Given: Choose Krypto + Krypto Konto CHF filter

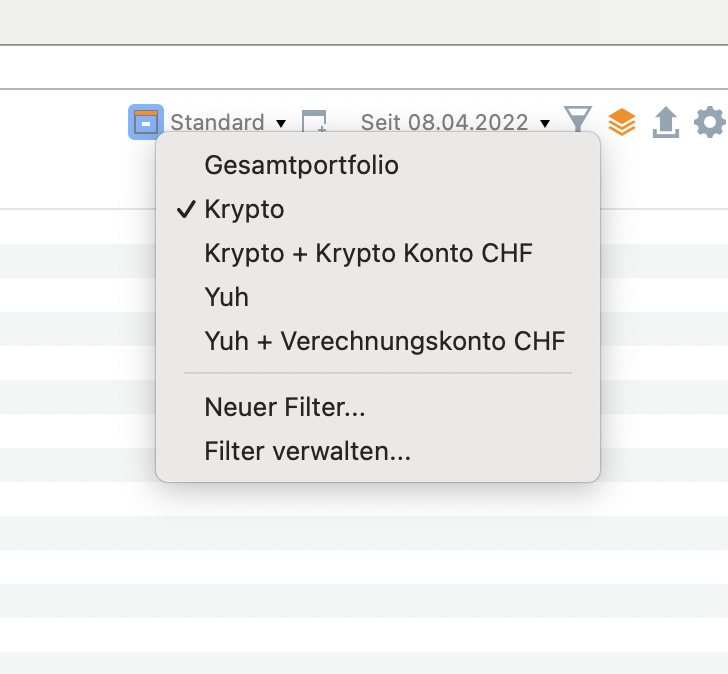Looking at the screenshot, I should click(x=368, y=253).
